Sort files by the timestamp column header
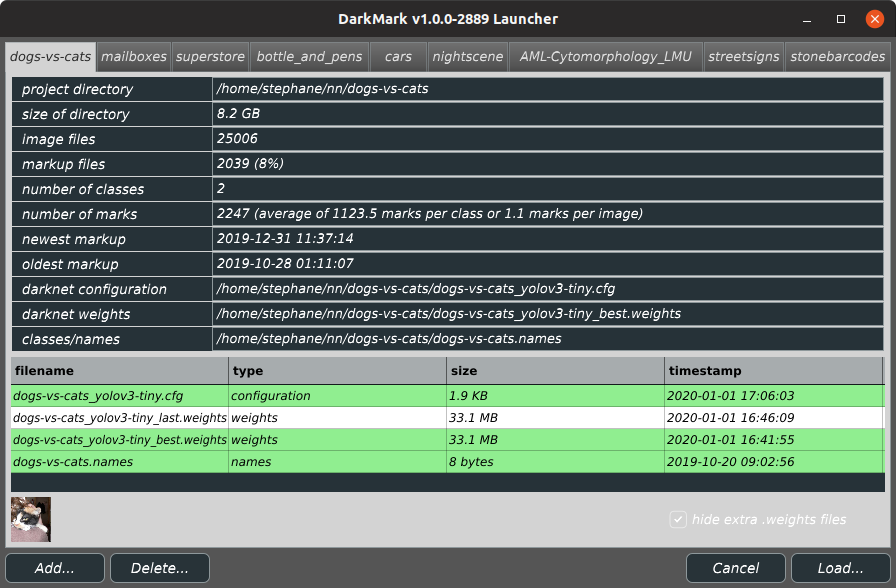 tap(774, 371)
